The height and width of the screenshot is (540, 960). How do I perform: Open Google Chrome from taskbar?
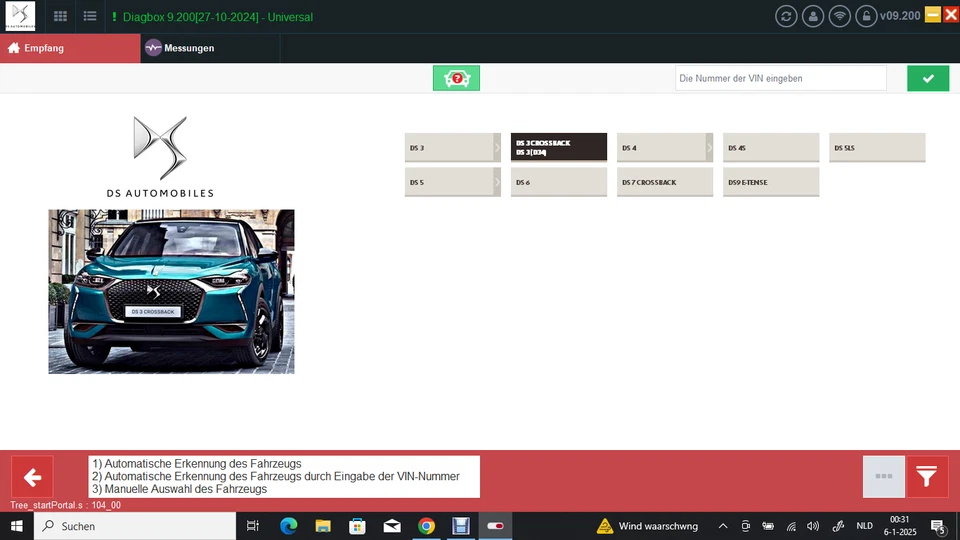tap(427, 526)
